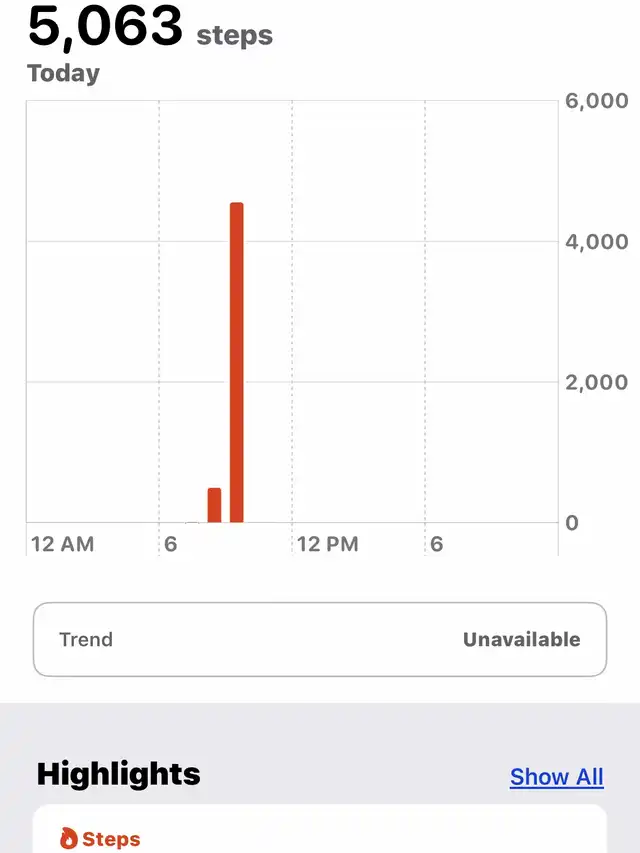Tap the morning 6 axis label
Screen dimensions: 640x853
click(x=170, y=544)
